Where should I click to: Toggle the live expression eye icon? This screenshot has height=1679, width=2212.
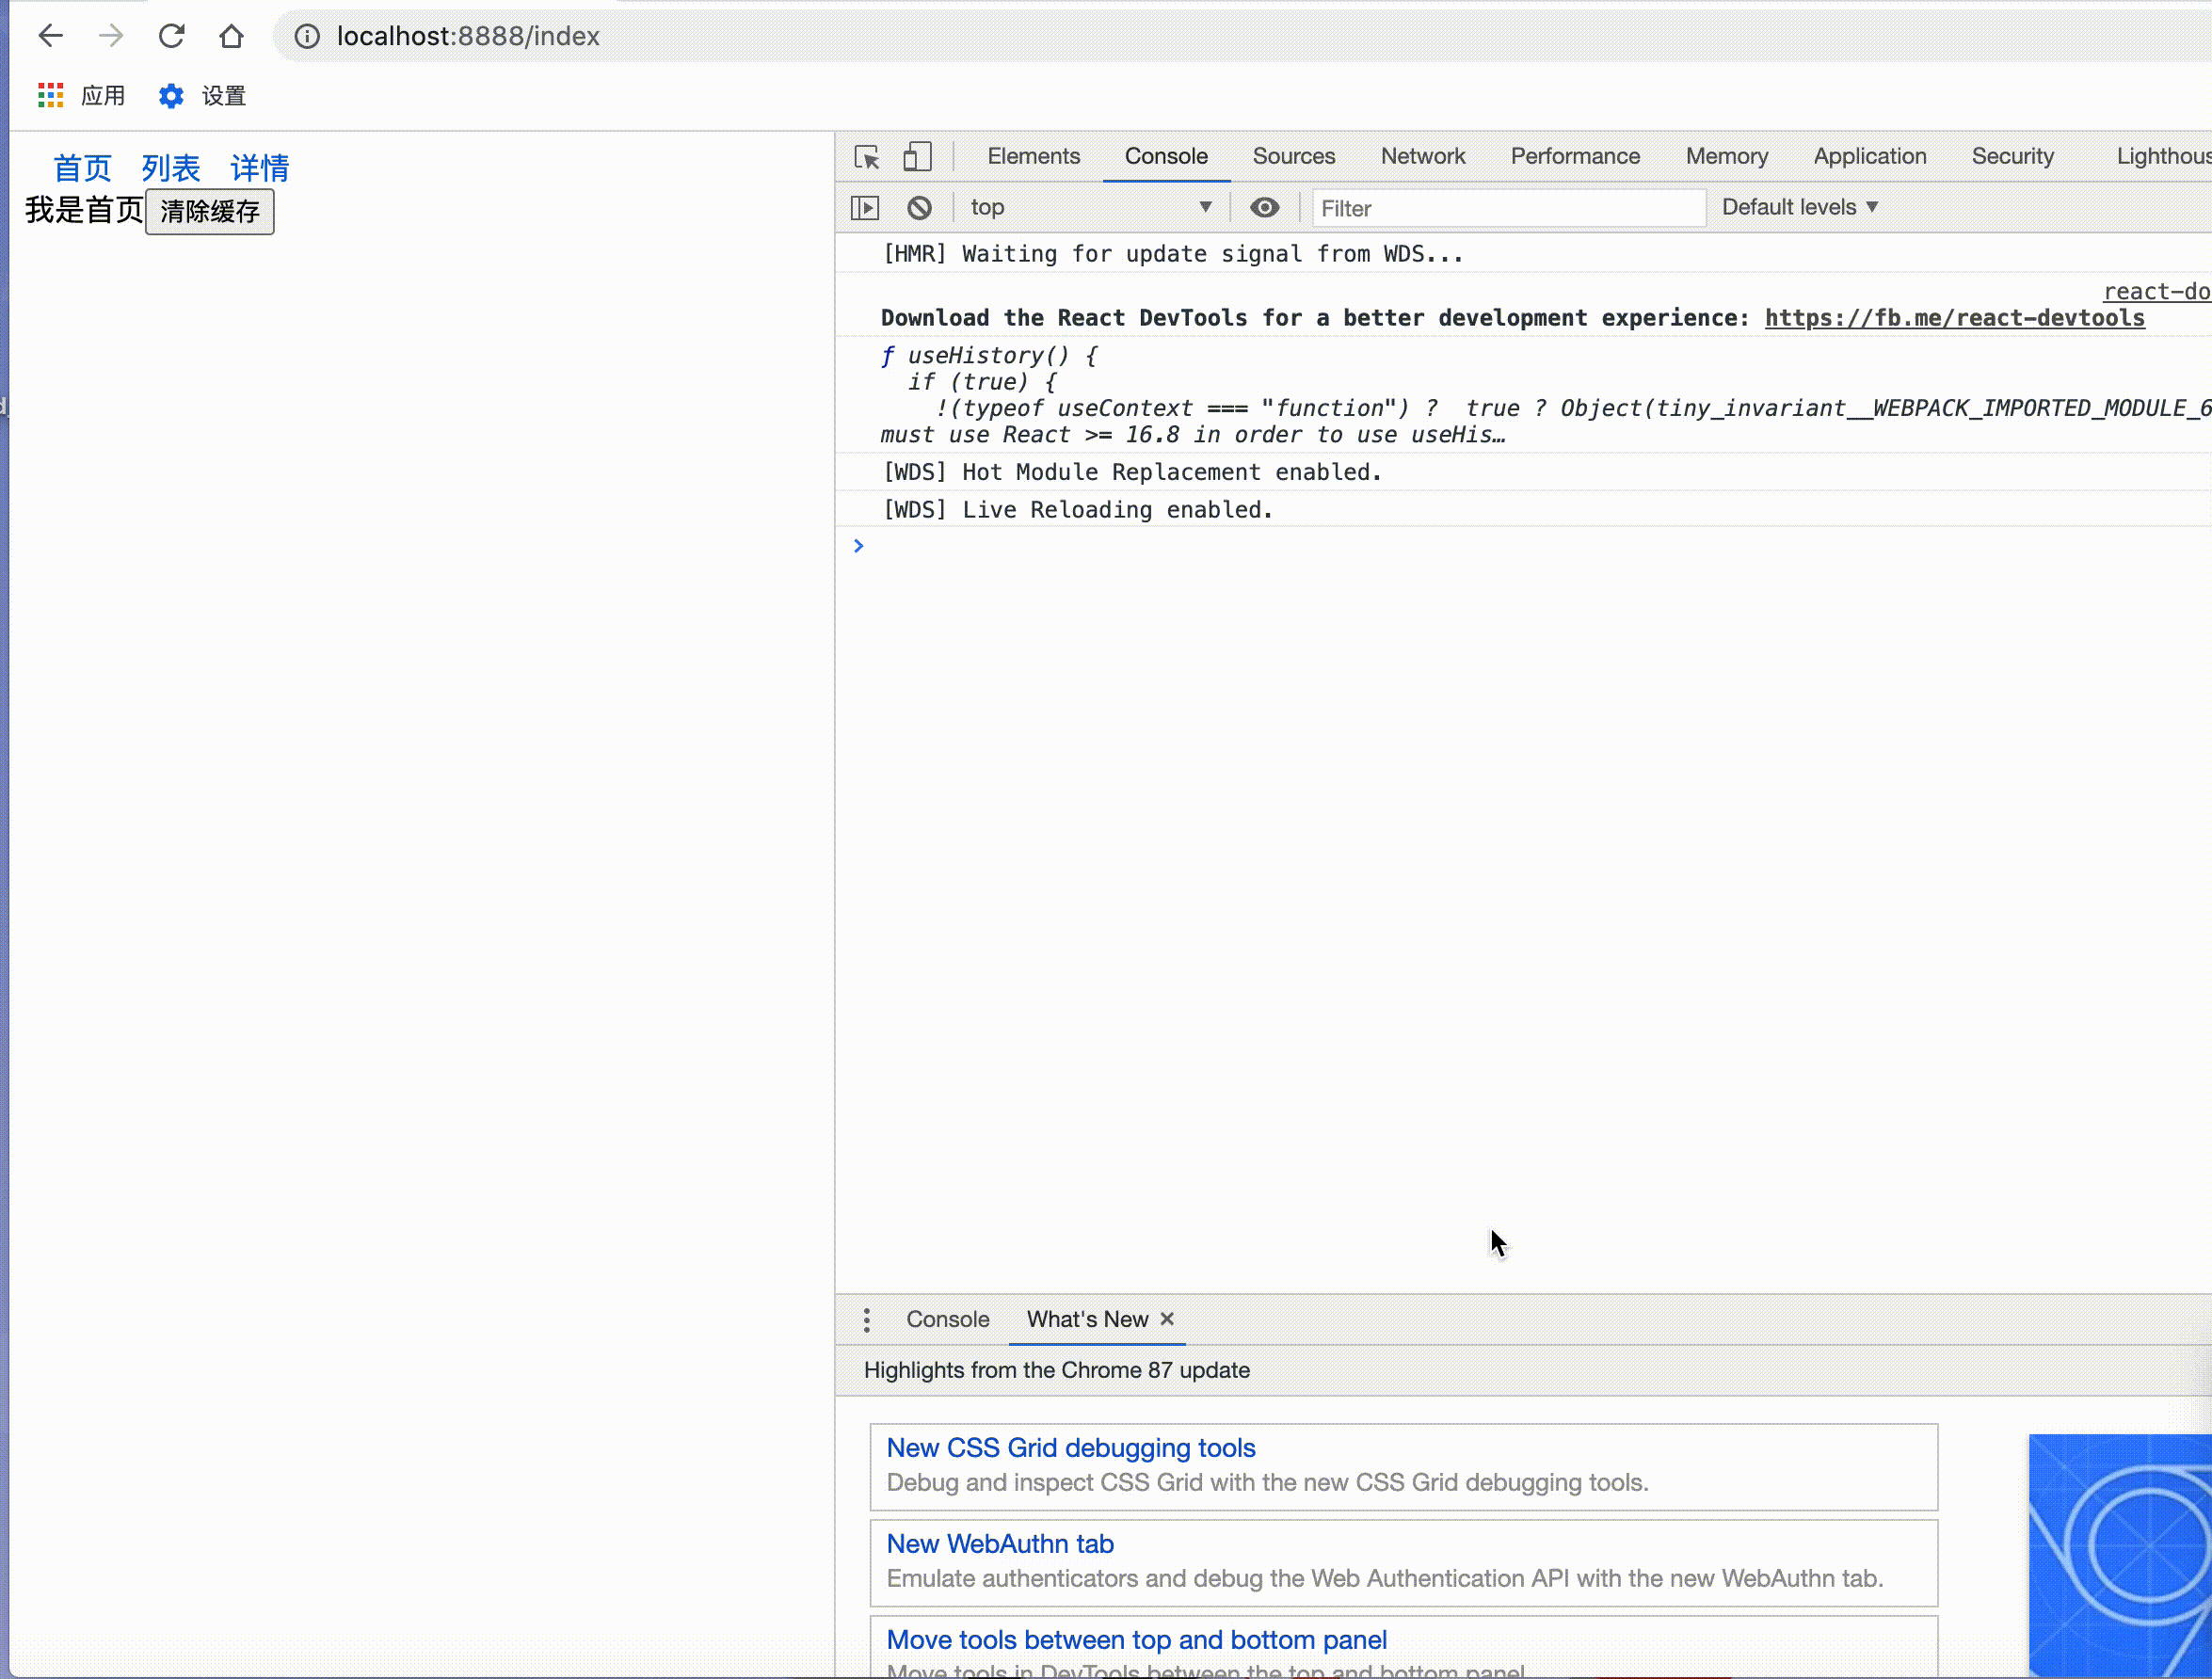click(x=1264, y=208)
